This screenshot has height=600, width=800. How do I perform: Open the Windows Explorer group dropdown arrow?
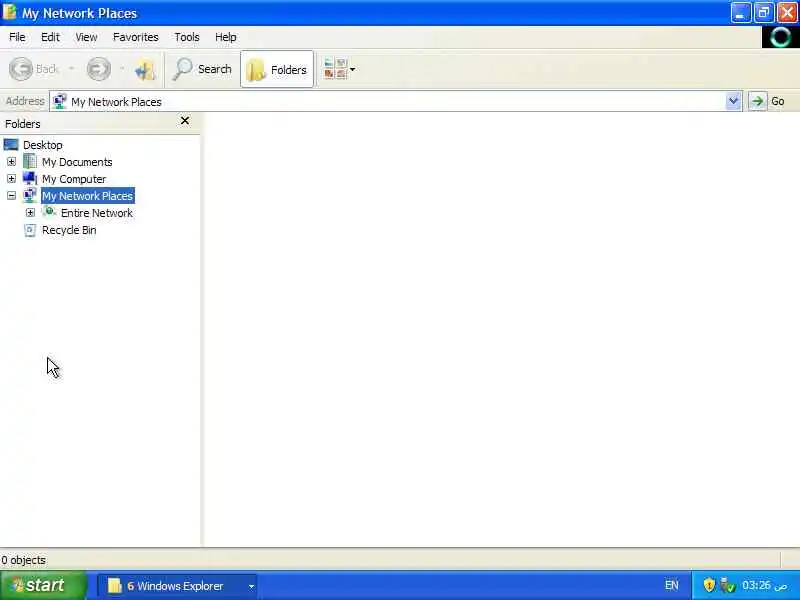pos(251,586)
